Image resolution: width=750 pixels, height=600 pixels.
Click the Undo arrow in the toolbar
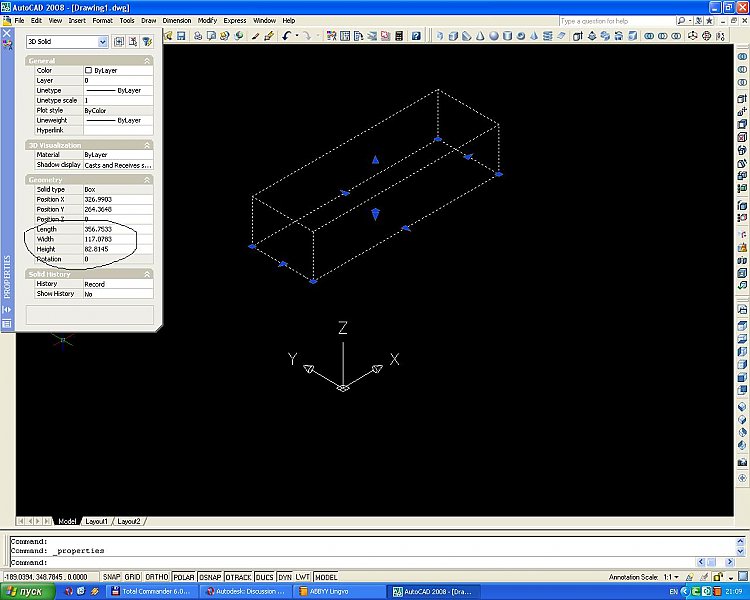coord(286,36)
